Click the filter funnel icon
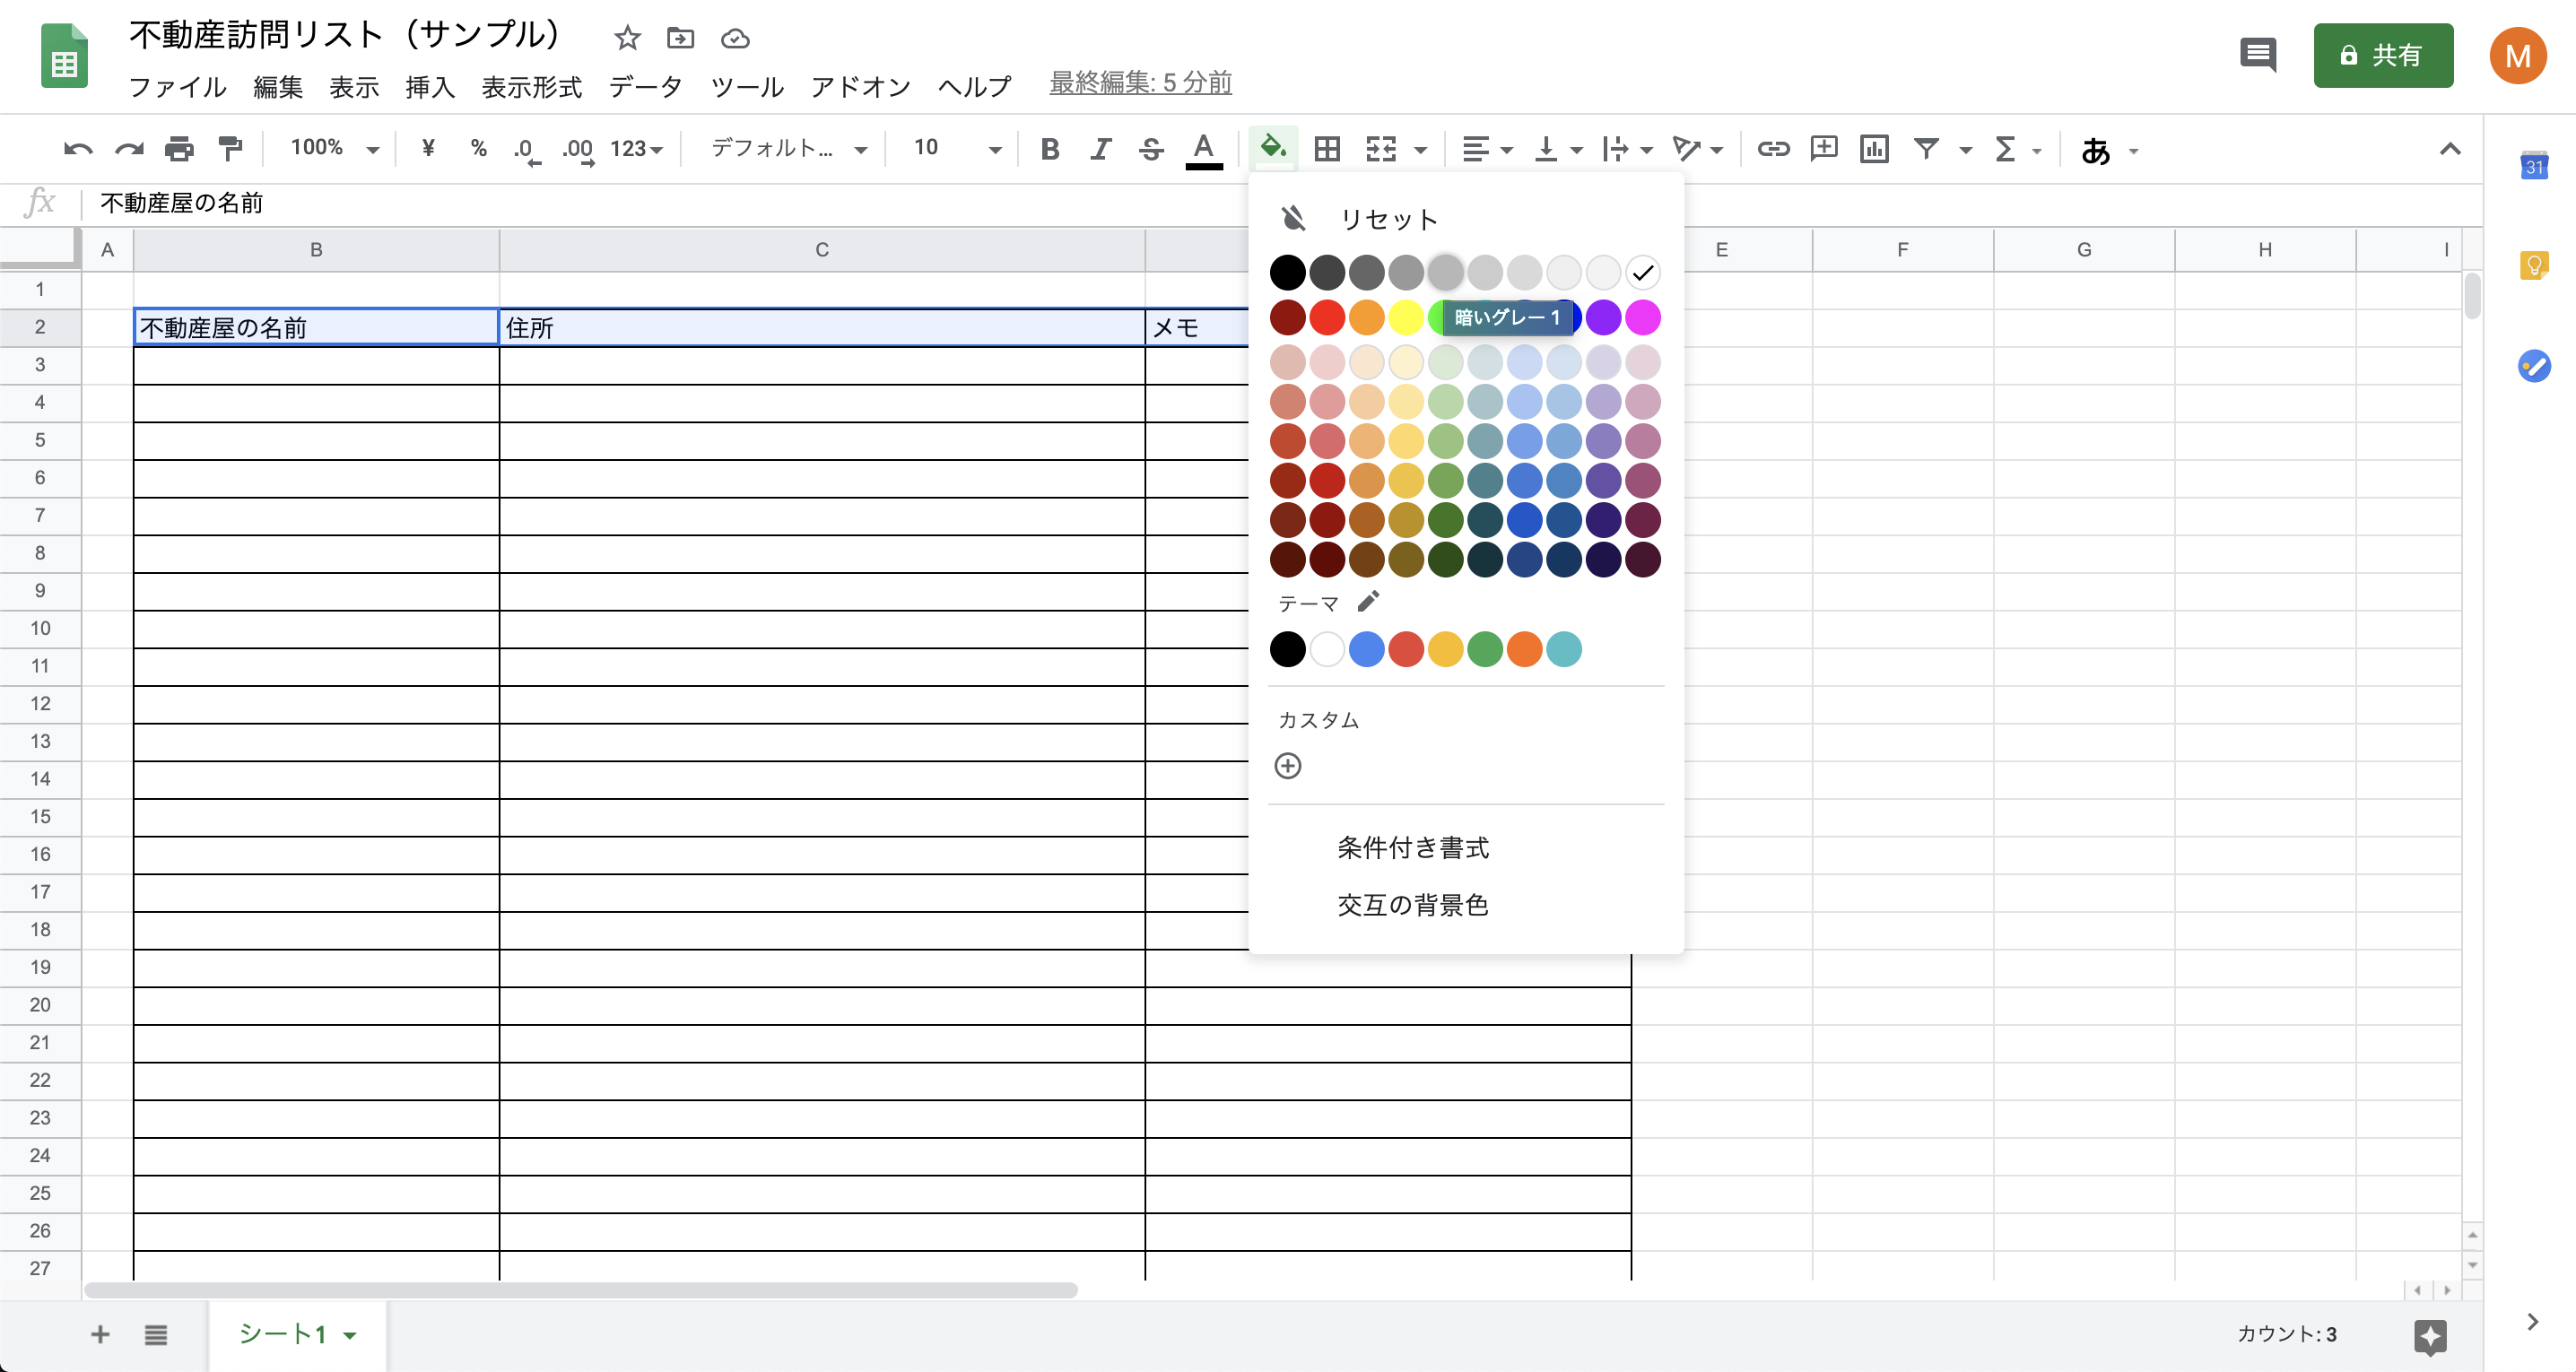 pyautogui.click(x=1926, y=149)
